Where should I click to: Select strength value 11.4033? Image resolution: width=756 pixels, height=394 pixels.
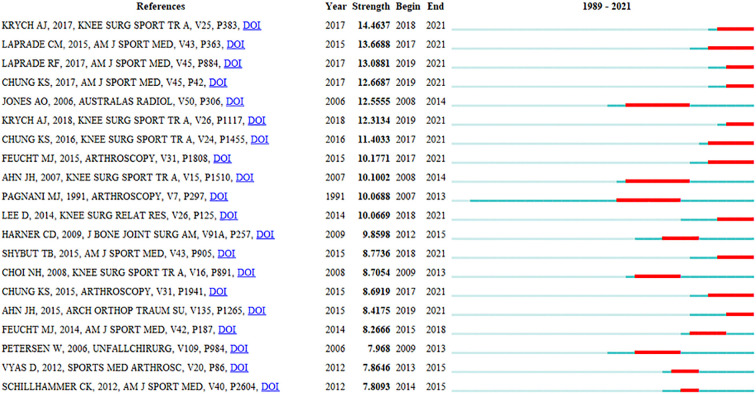[x=374, y=140]
